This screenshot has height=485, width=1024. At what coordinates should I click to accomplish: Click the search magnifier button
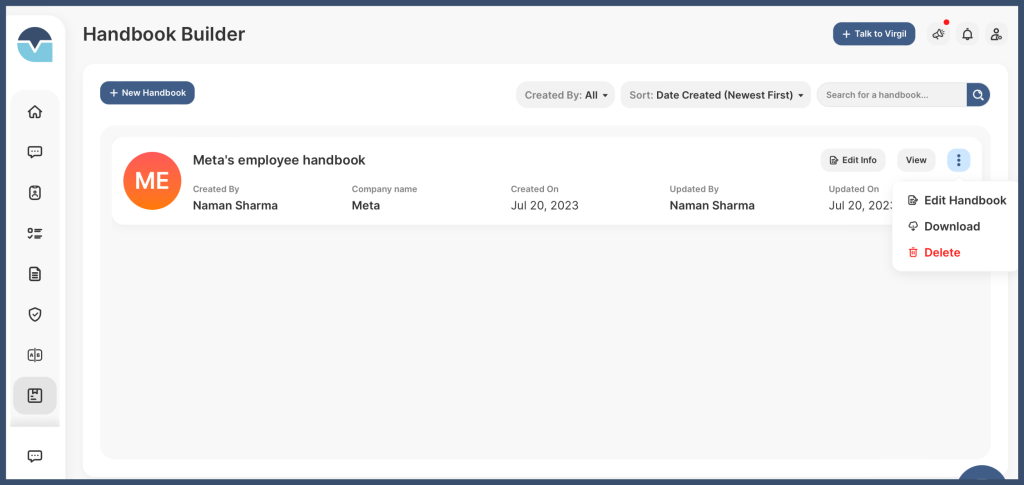click(x=978, y=95)
